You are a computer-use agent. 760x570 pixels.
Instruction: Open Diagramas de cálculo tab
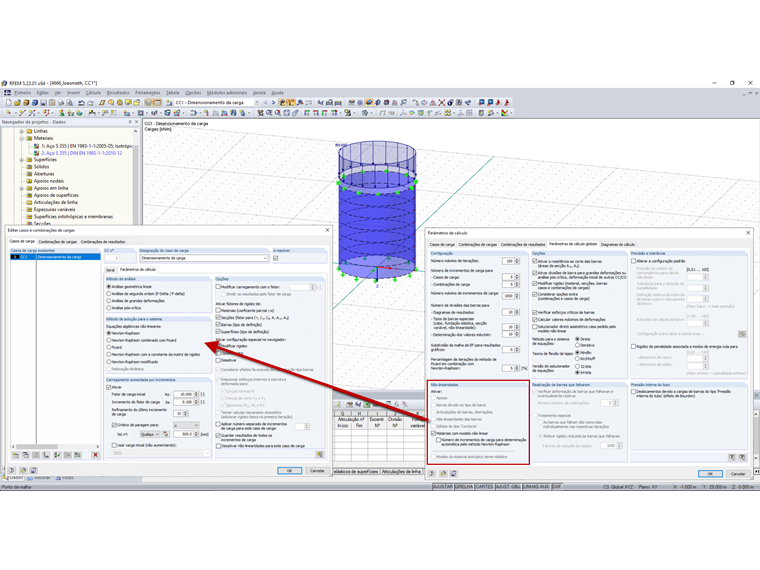[x=618, y=244]
